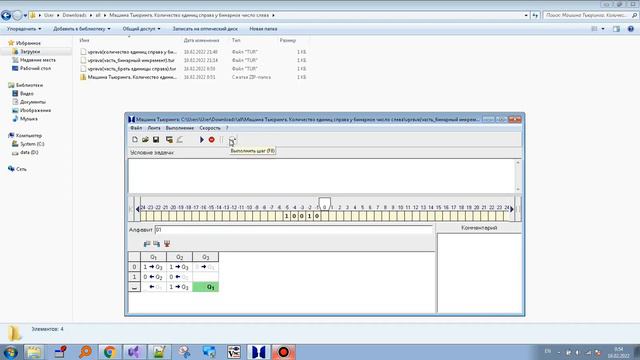Click Новая папка button
Viewport: 640px width, 360px height.
coord(263,29)
